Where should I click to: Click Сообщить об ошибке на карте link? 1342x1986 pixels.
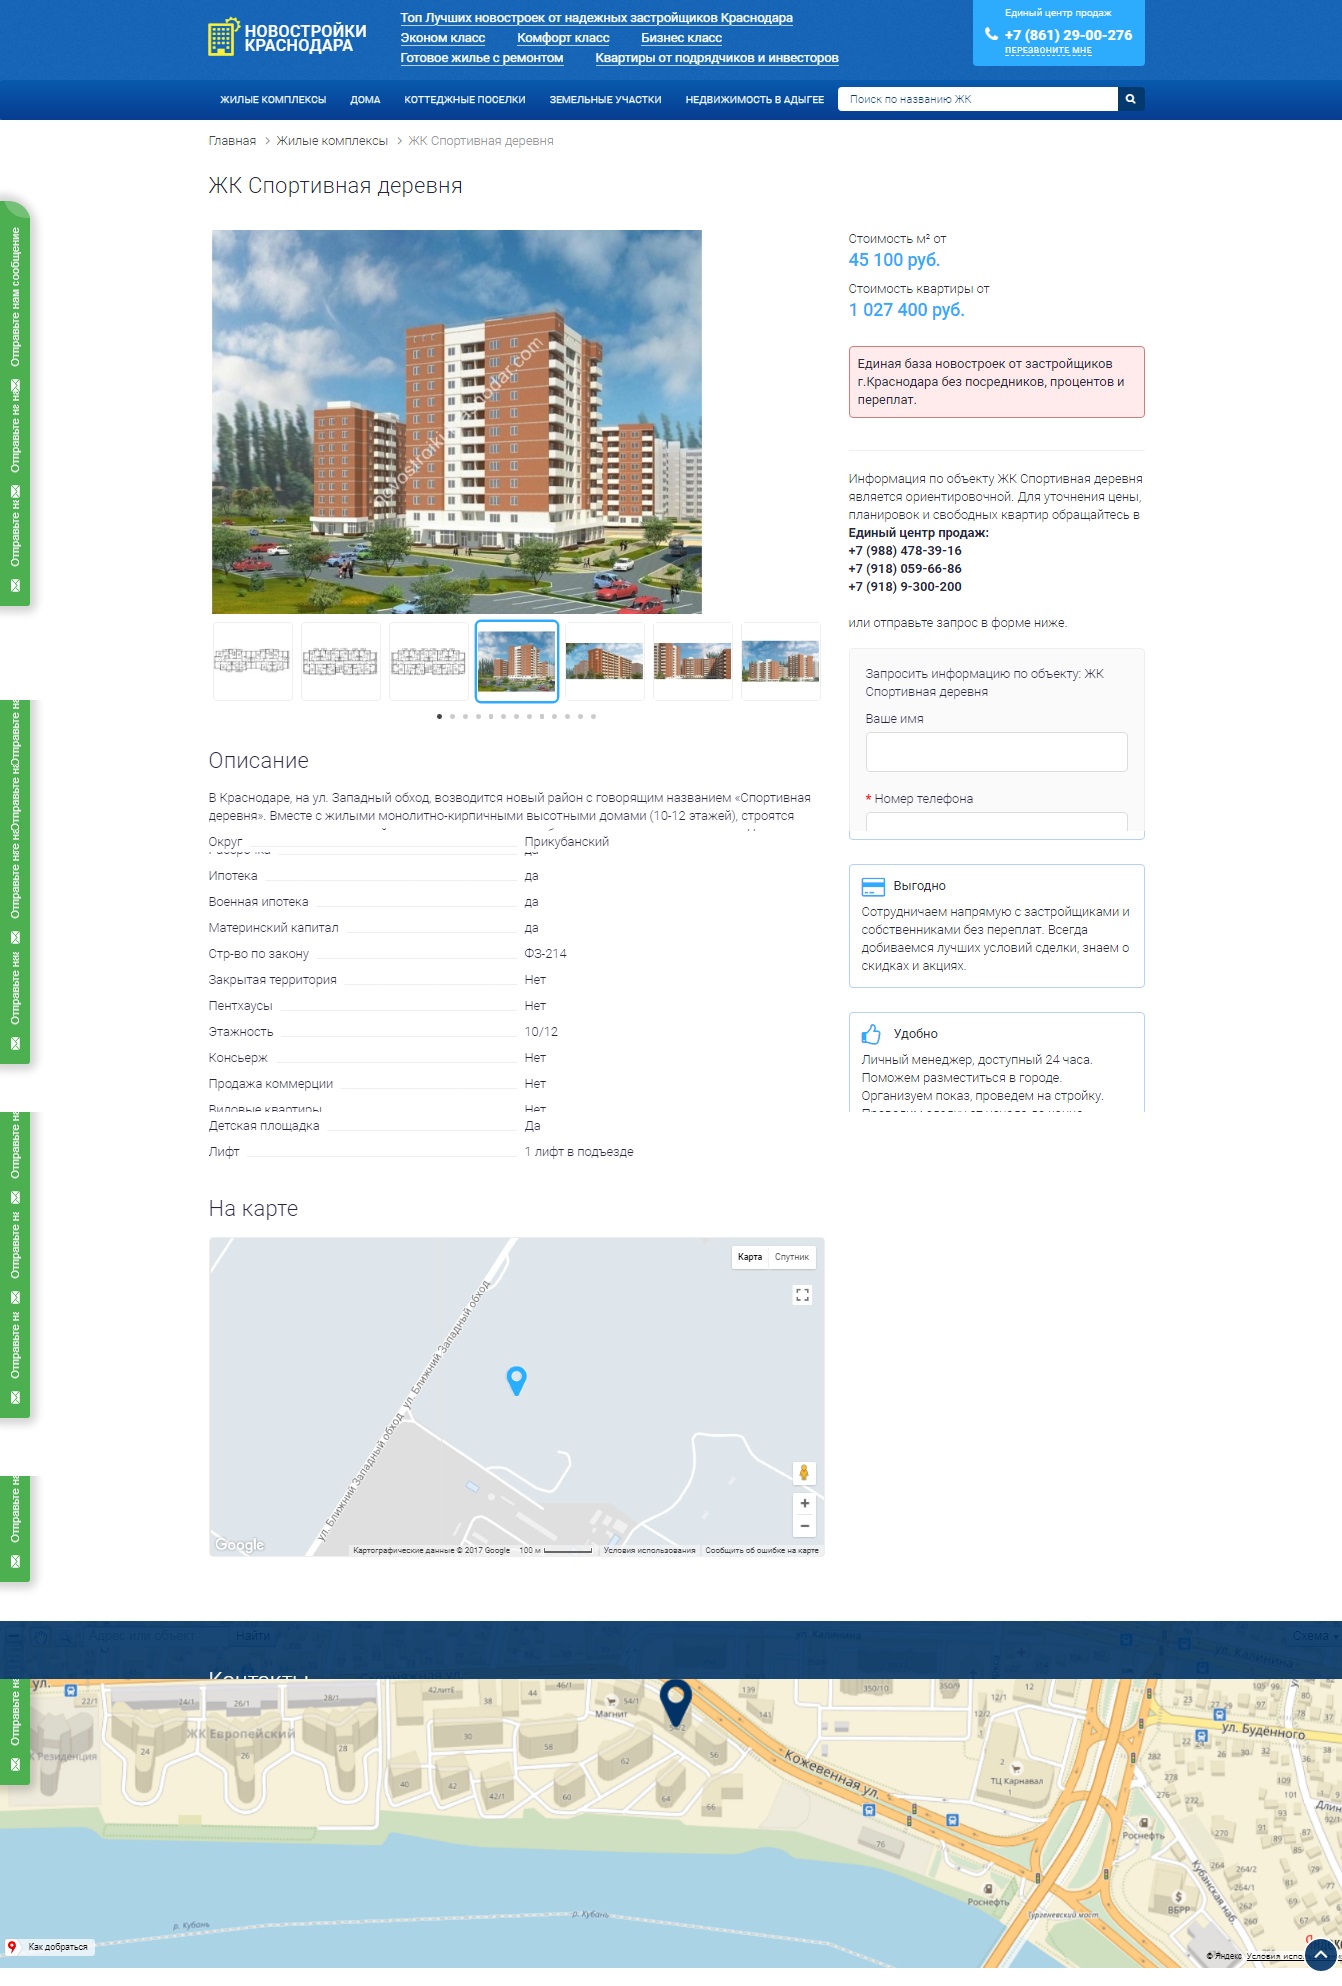click(x=762, y=1550)
